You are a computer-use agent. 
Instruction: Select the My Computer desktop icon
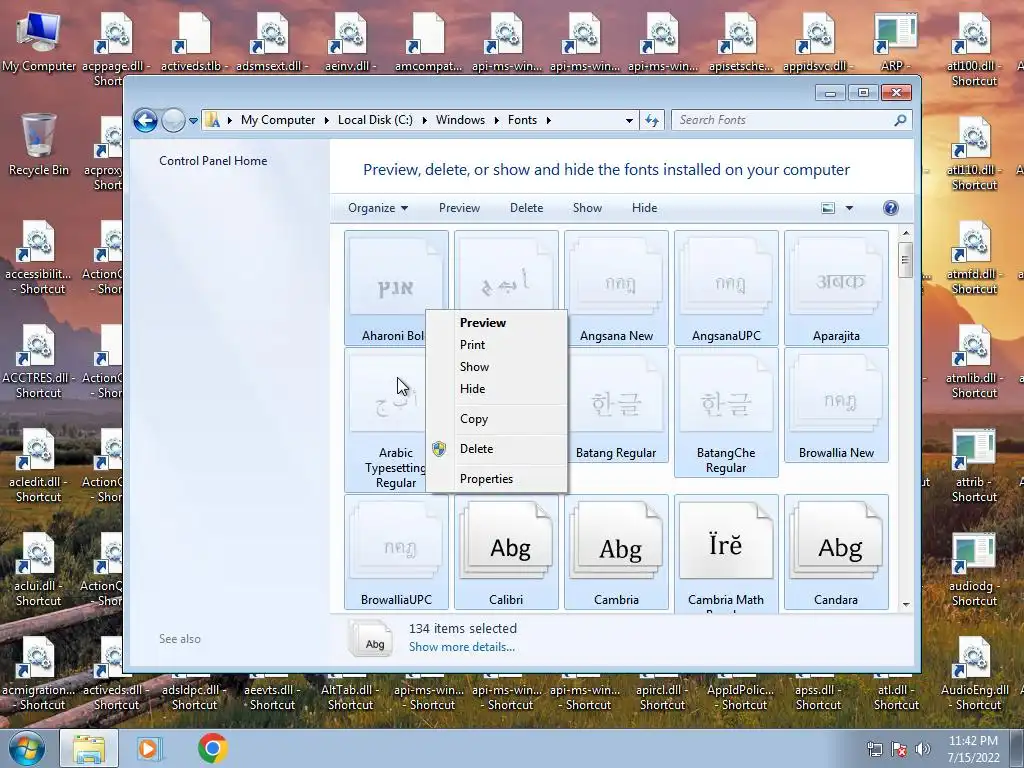[x=39, y=42]
